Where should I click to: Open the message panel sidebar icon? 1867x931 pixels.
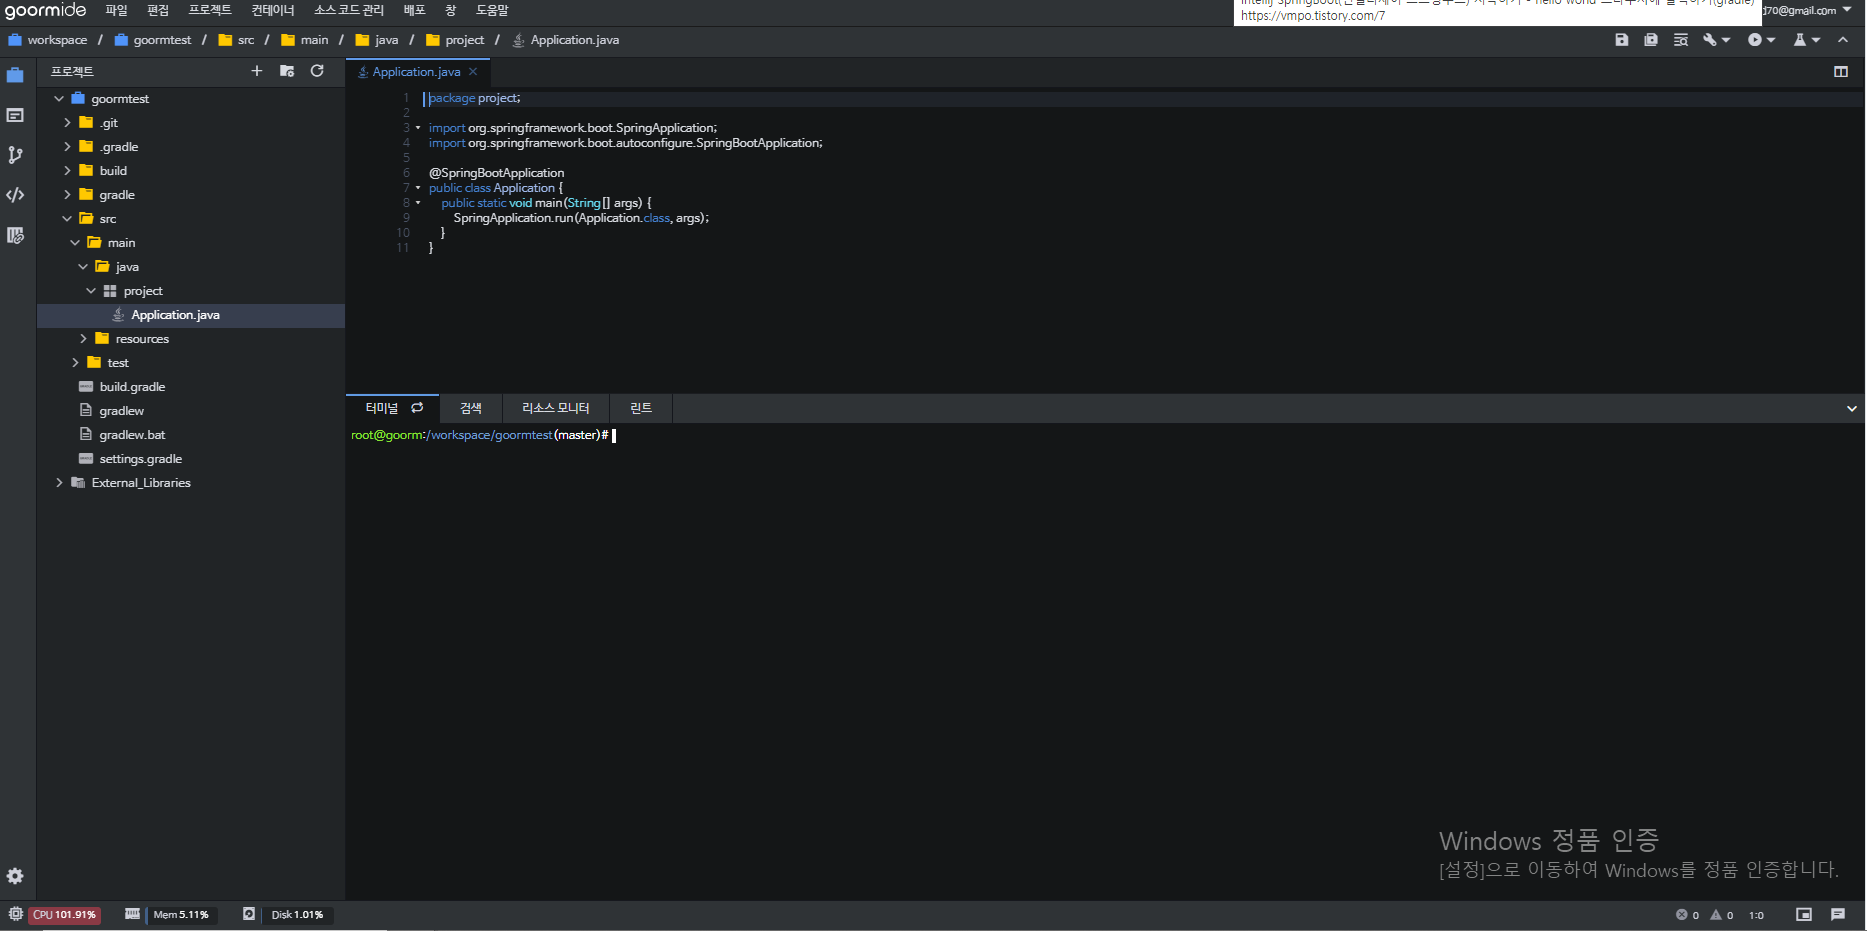pyautogui.click(x=15, y=115)
